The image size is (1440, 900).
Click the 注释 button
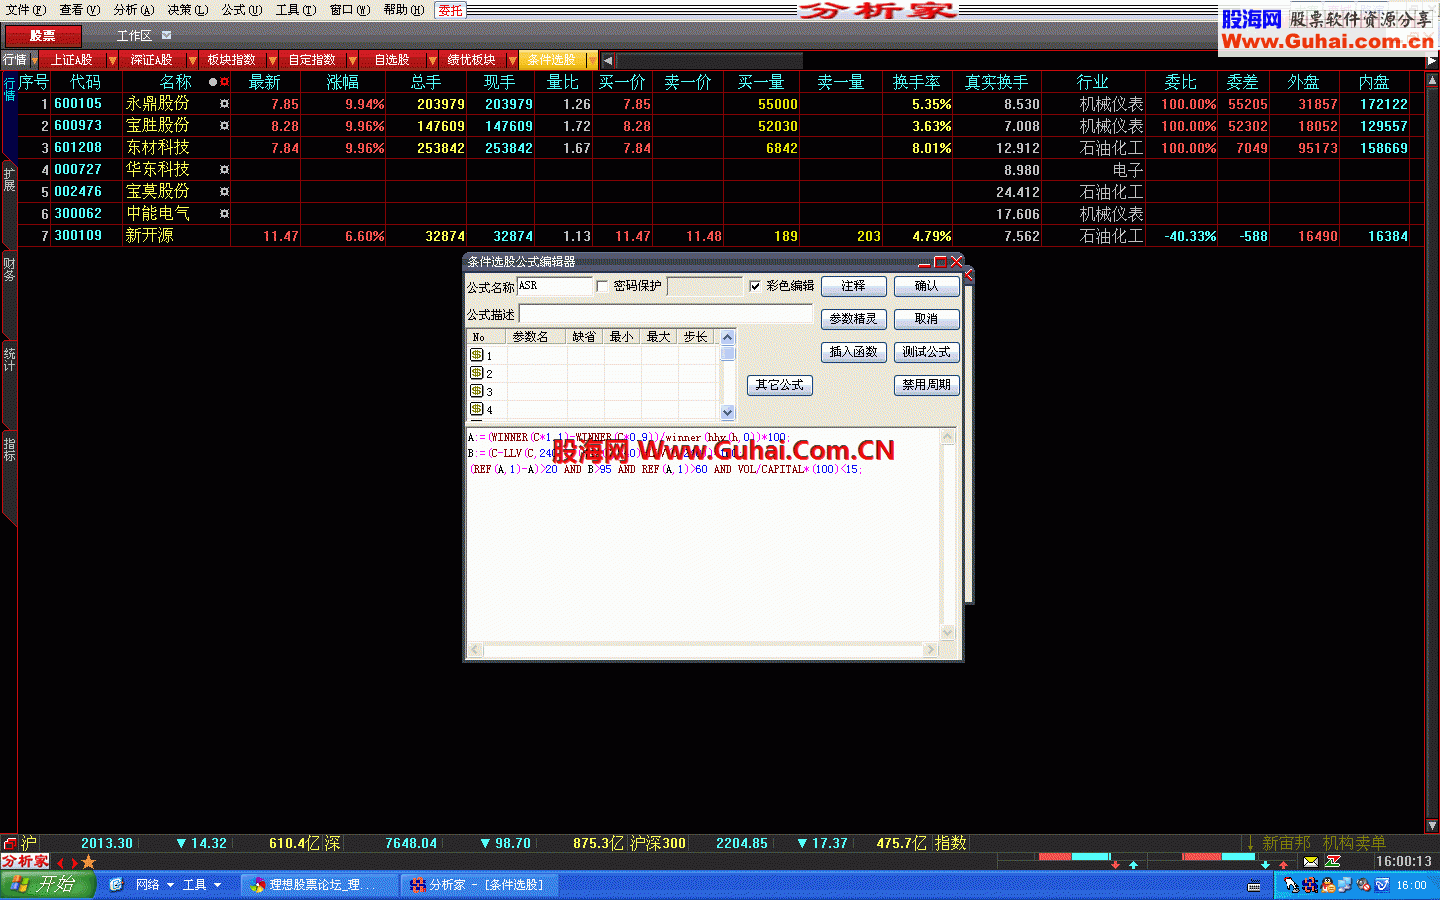[854, 286]
